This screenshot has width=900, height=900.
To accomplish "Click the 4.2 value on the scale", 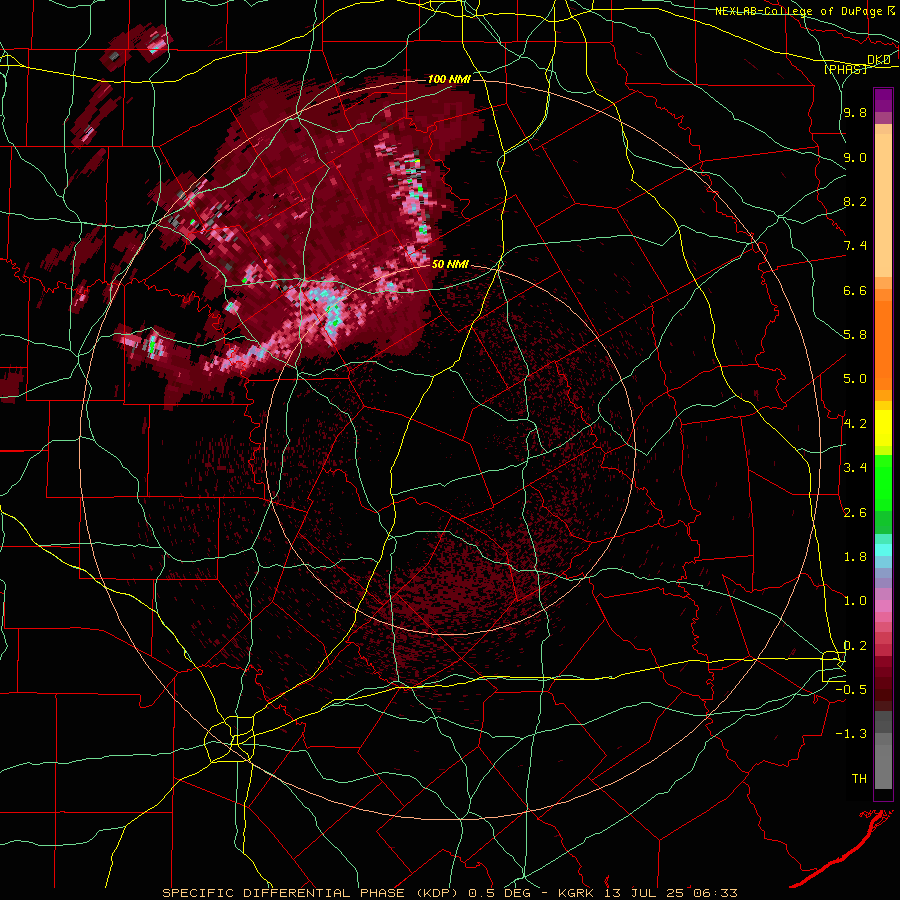I will pyautogui.click(x=855, y=424).
